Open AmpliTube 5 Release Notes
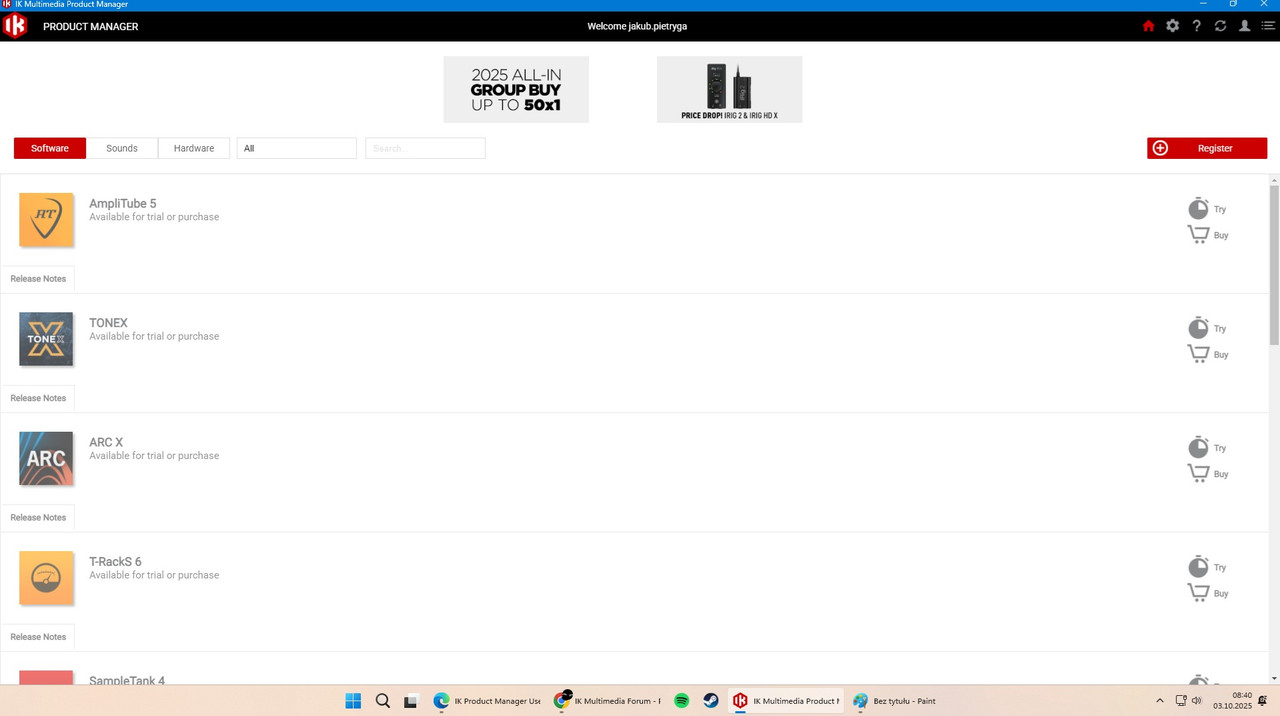This screenshot has height=716, width=1280. (38, 279)
